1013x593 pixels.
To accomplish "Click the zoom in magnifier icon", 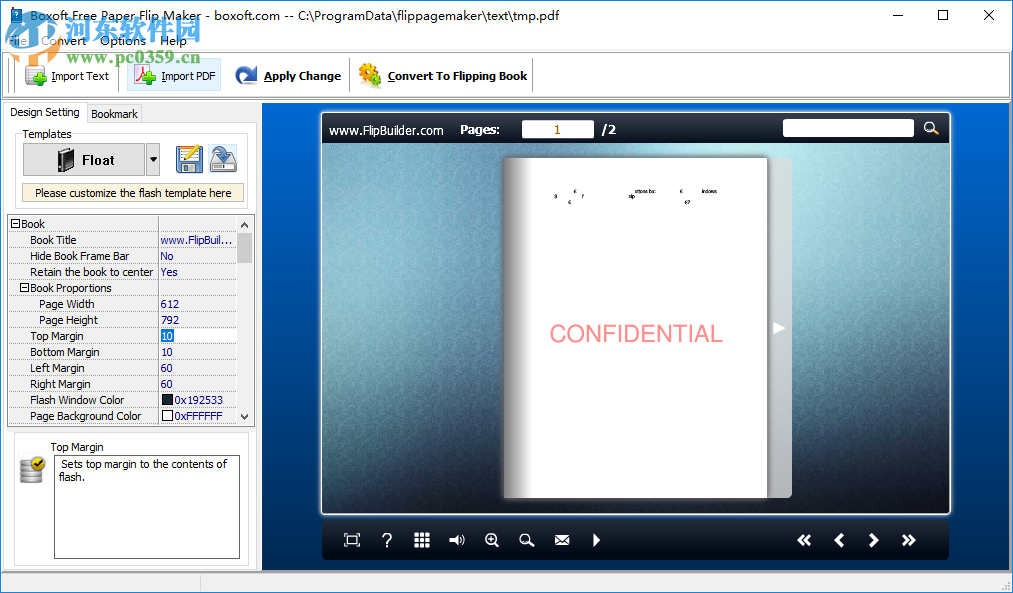I will pos(492,540).
